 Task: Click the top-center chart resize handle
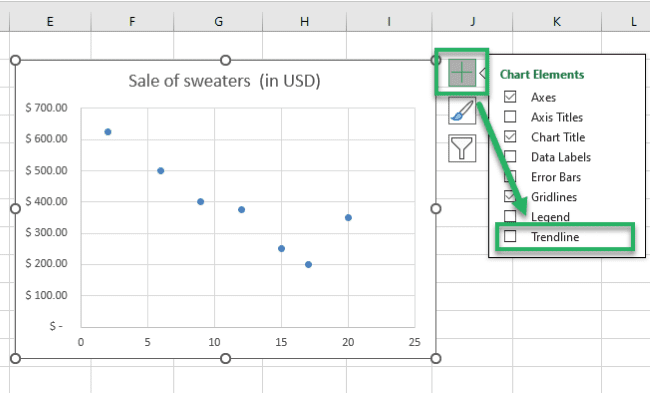(225, 61)
